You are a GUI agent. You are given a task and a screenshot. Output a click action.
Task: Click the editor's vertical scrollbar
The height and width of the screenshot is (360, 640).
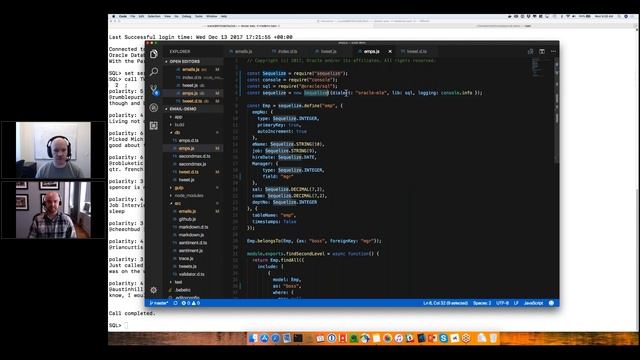[x=557, y=110]
